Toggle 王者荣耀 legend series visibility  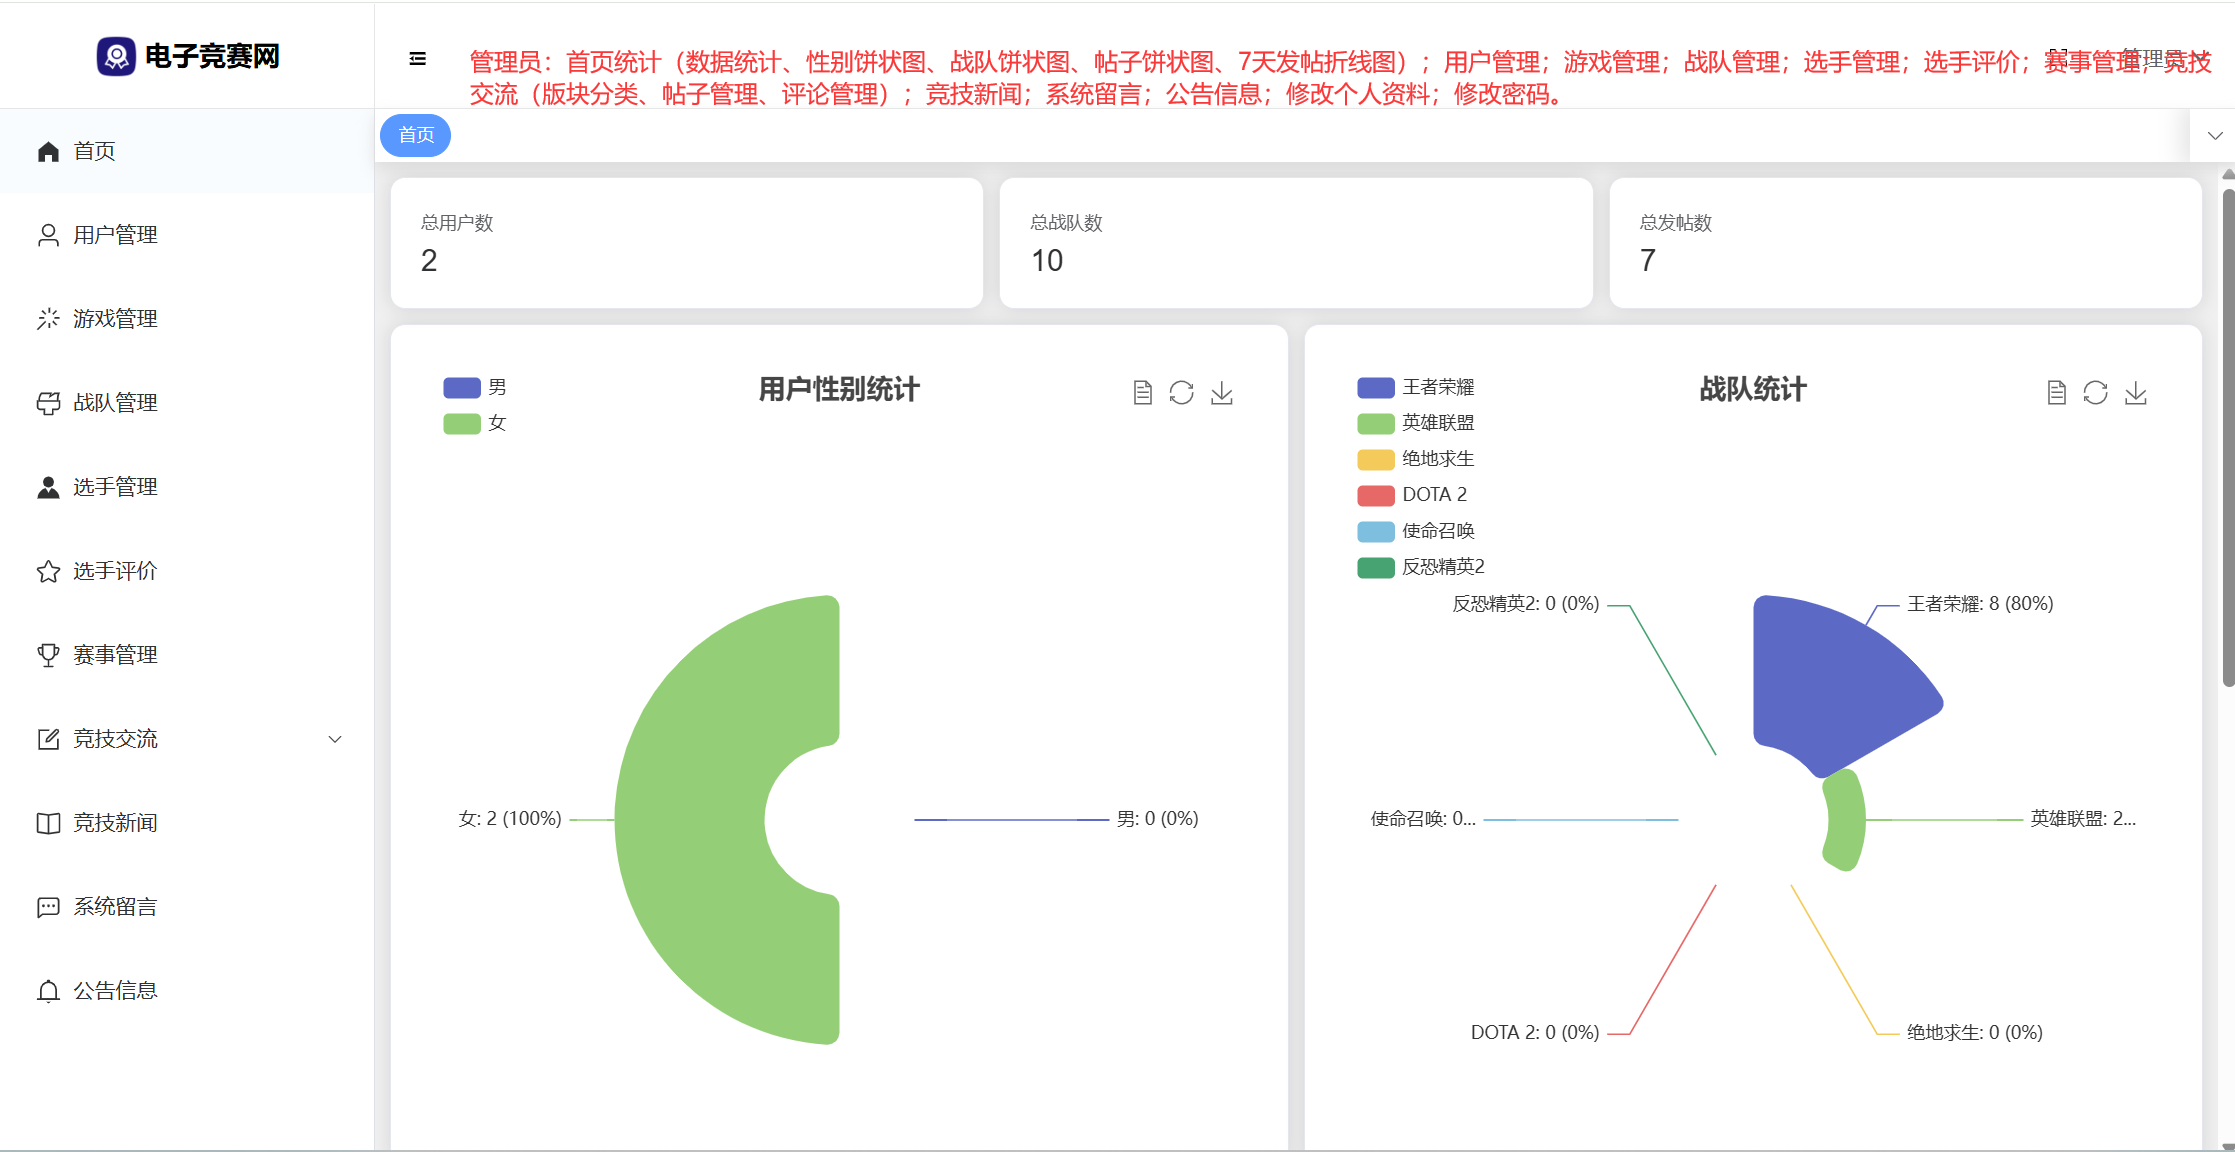[x=1376, y=388]
